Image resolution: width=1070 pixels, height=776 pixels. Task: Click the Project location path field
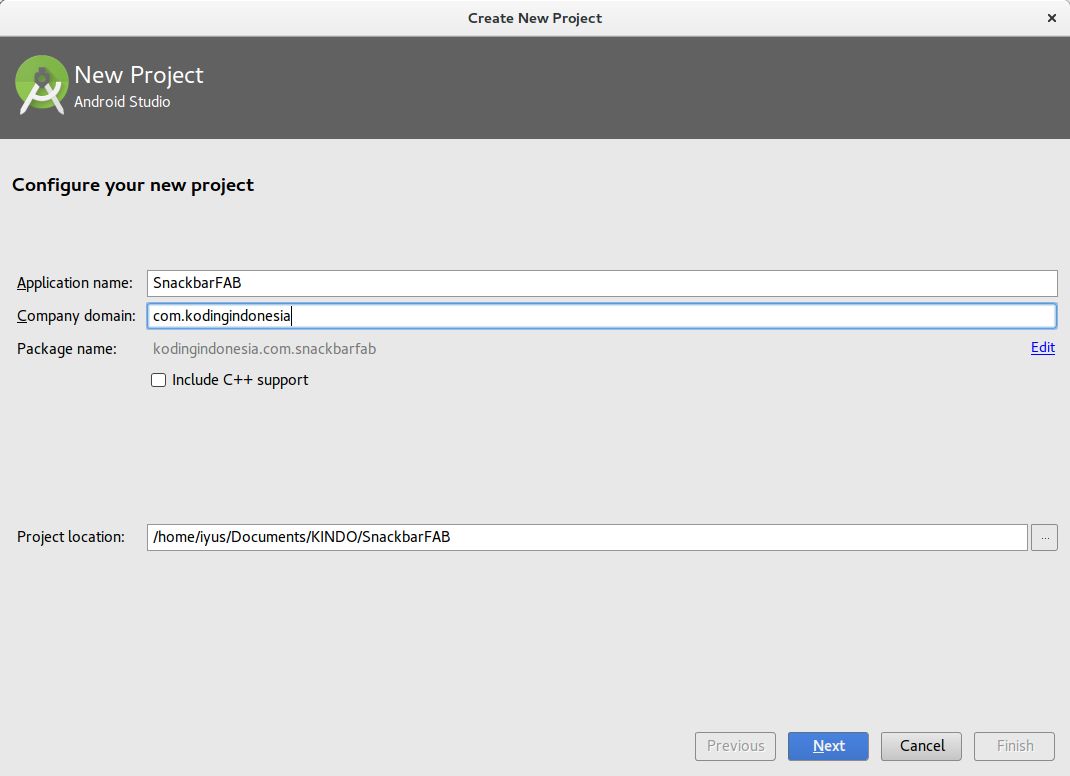587,537
